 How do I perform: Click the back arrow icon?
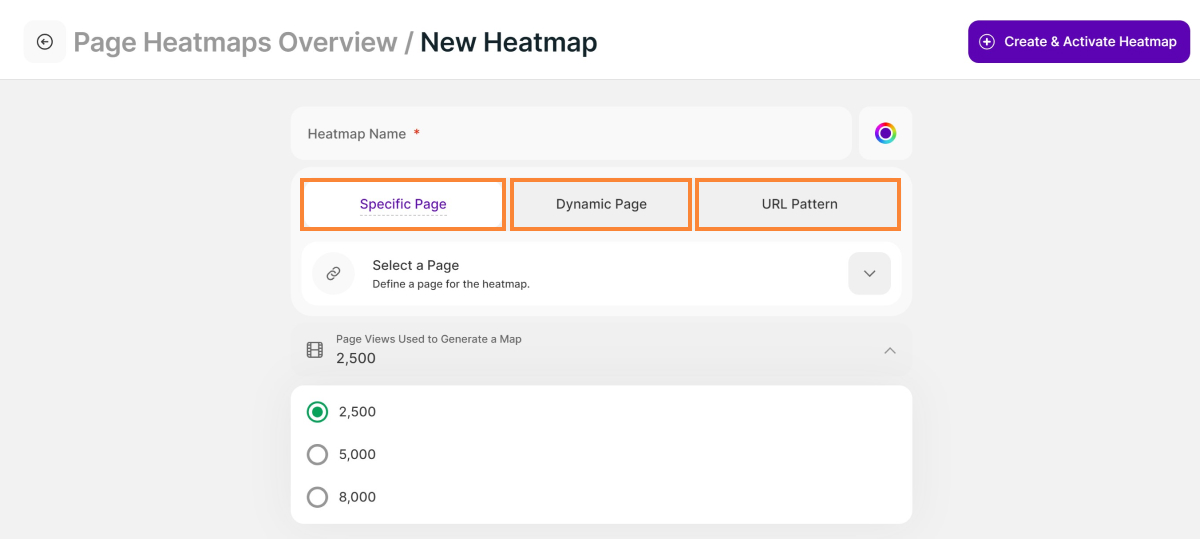[x=44, y=42]
